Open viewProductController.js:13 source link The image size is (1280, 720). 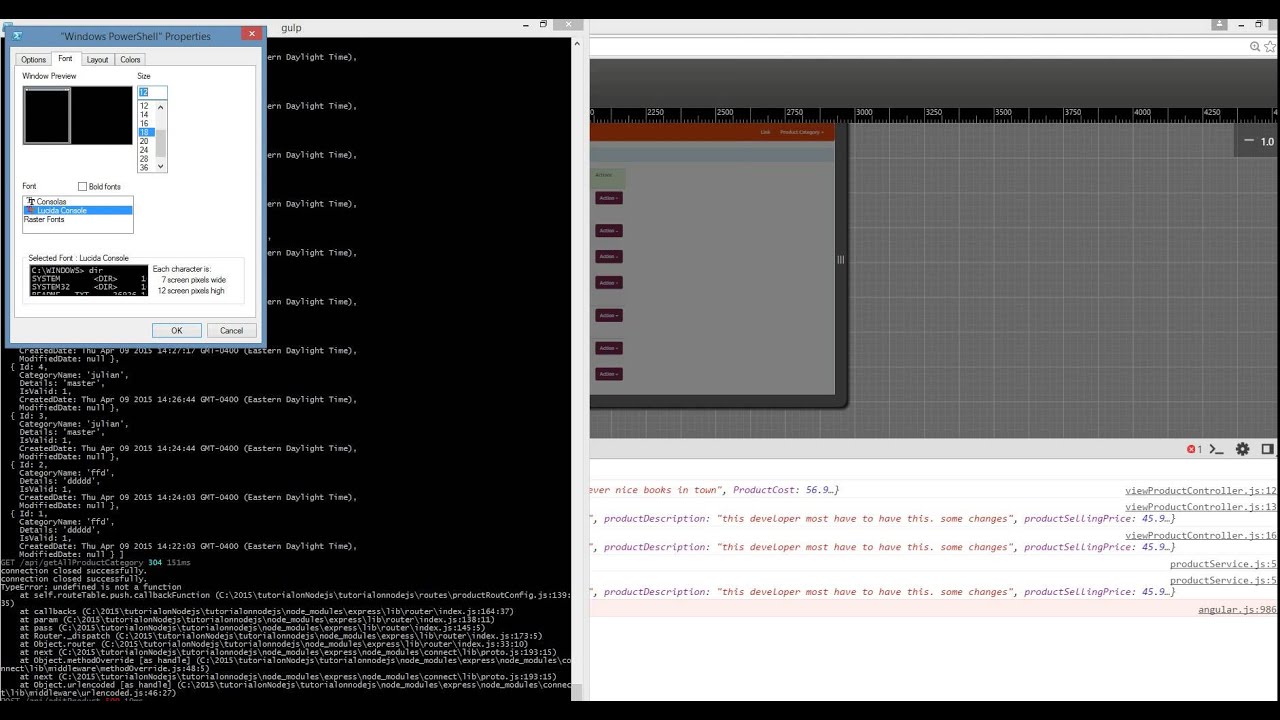1201,507
